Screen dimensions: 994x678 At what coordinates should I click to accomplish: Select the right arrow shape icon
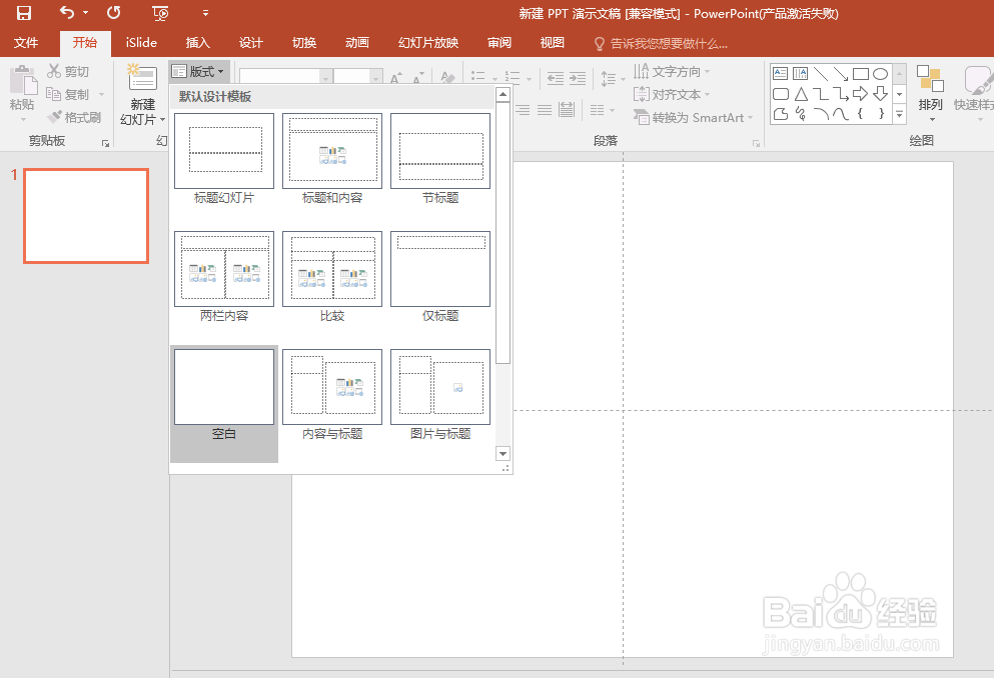coord(860,94)
